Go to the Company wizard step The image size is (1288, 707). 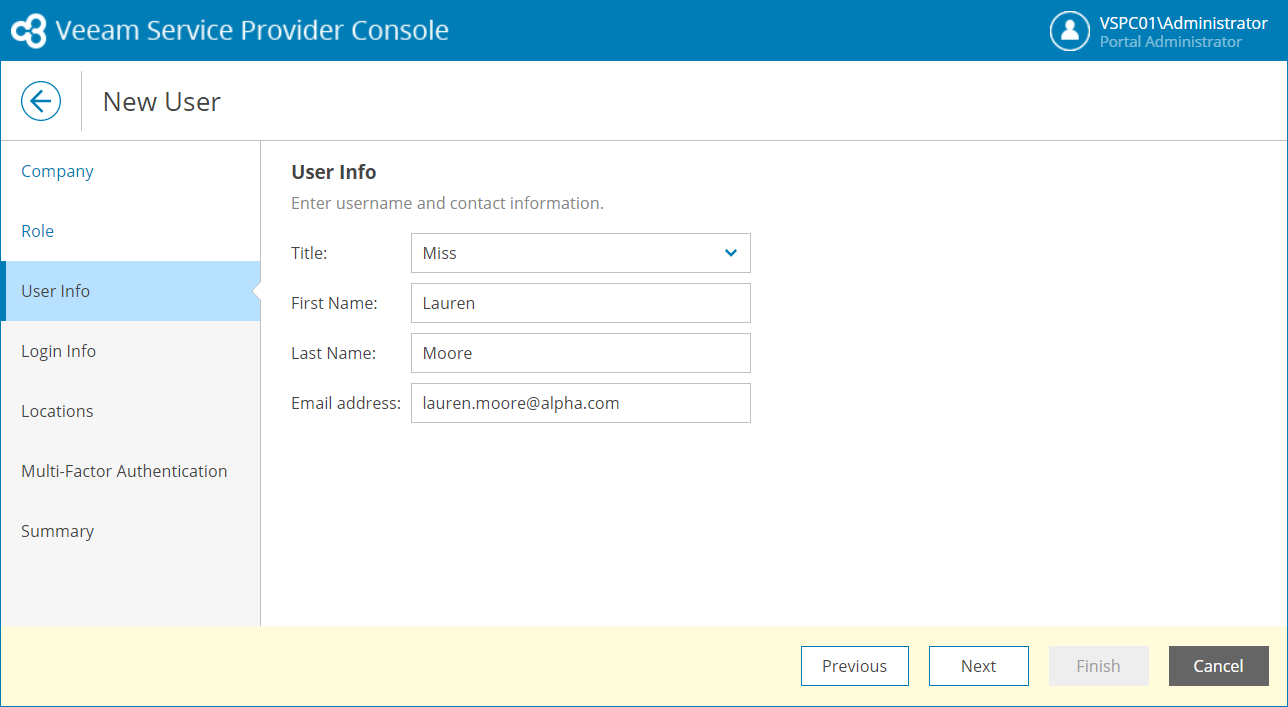click(x=57, y=171)
